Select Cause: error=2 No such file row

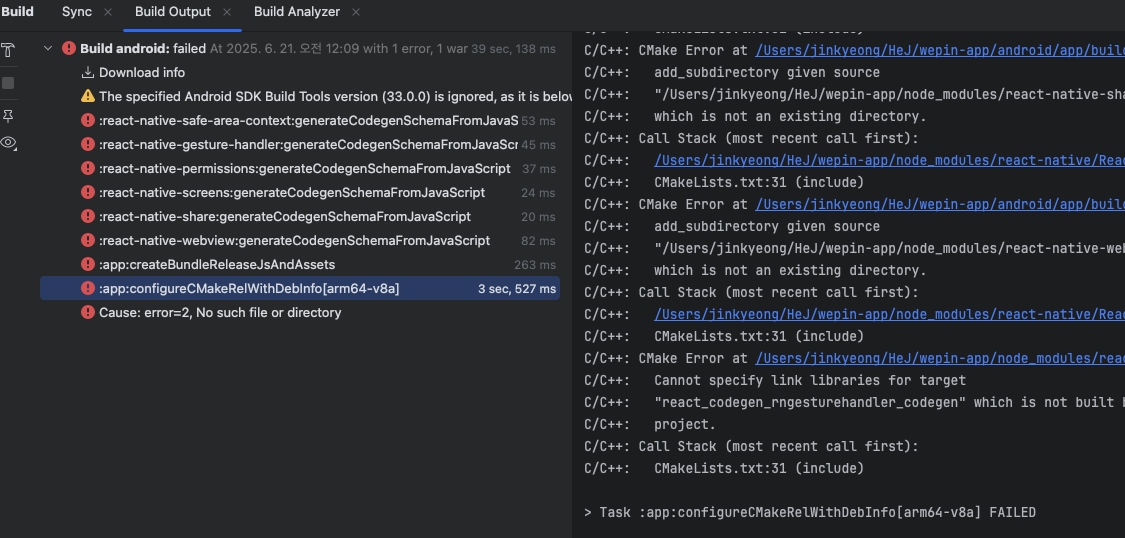[220, 312]
